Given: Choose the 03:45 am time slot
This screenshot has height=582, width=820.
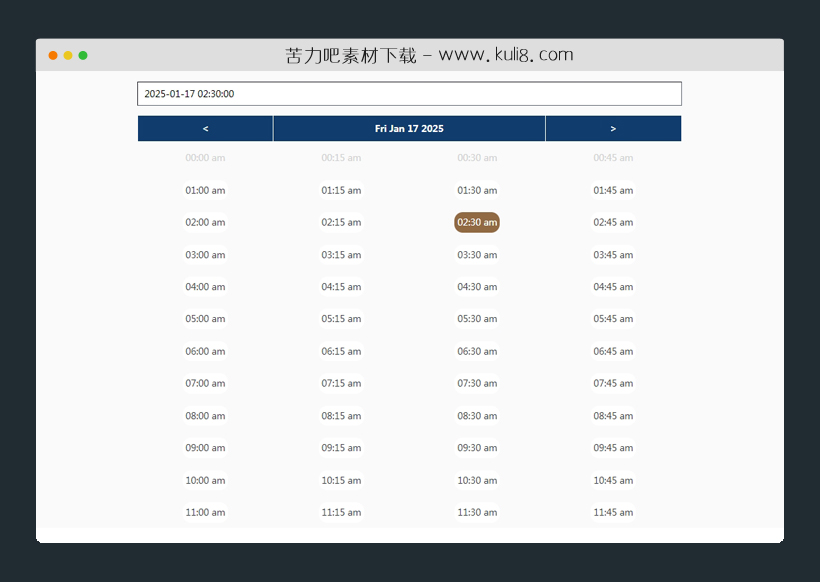Looking at the screenshot, I should tap(613, 255).
